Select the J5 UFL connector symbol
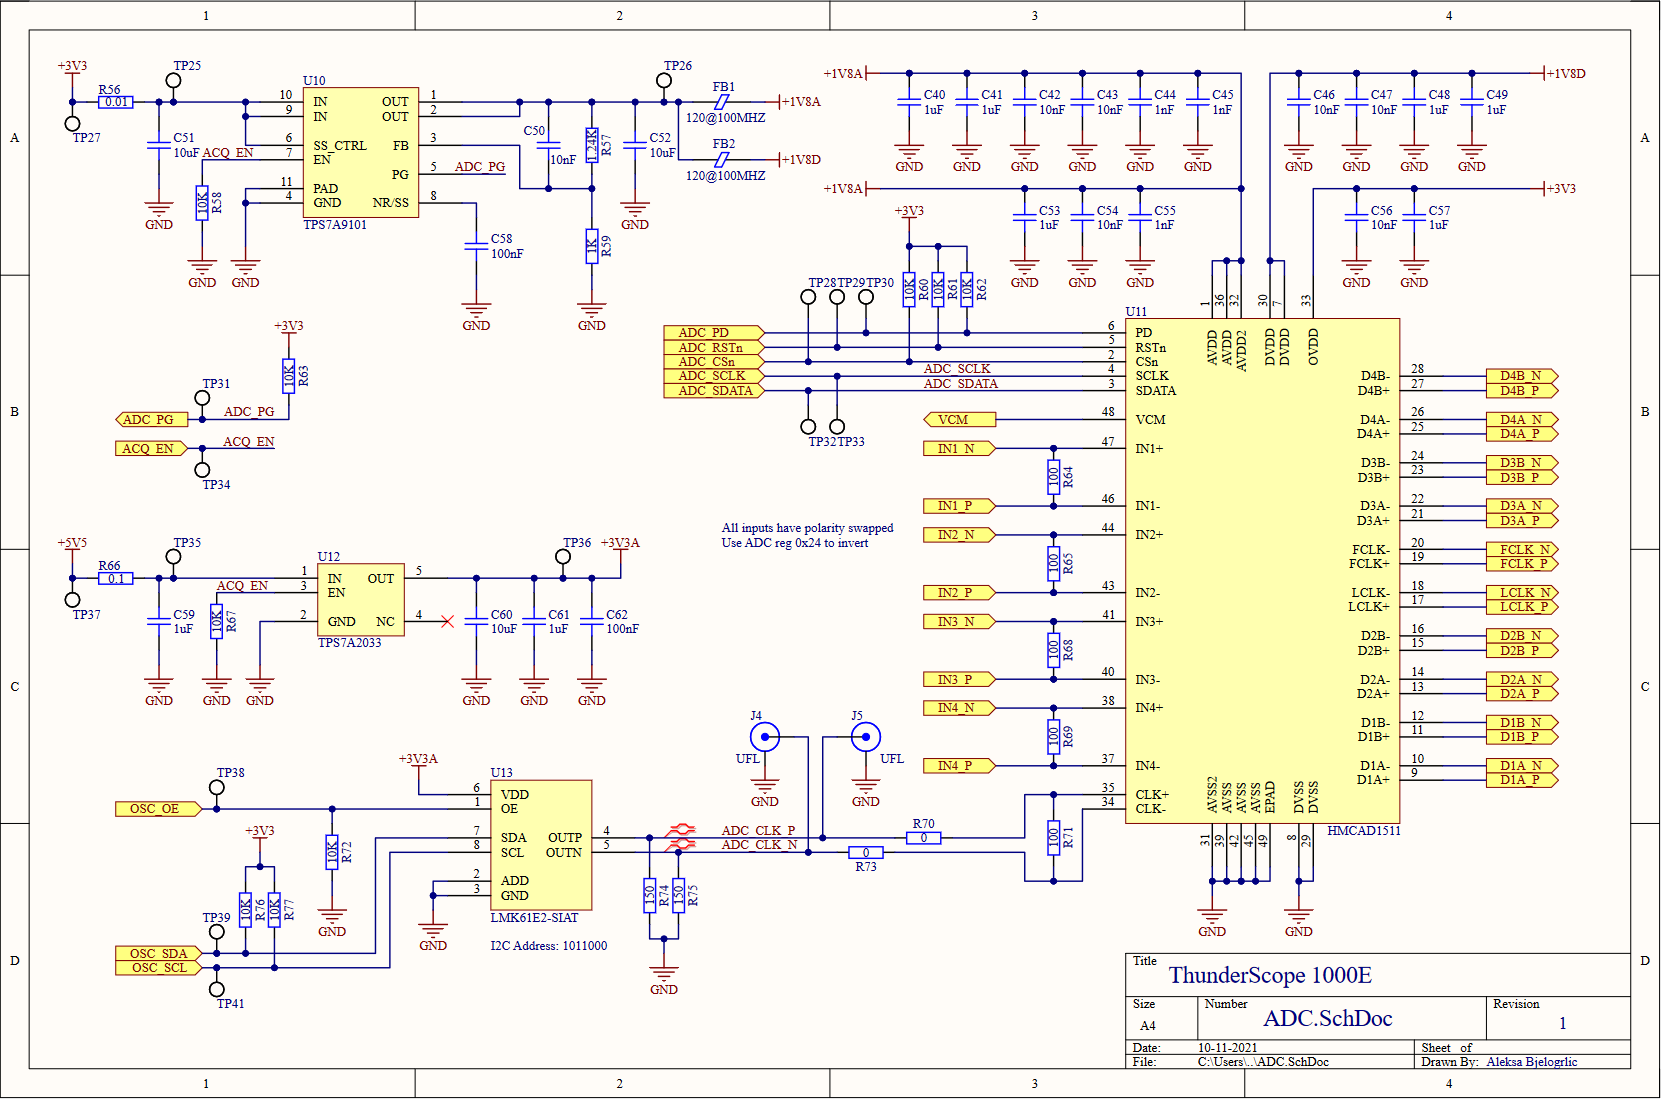Screen dimensions: 1661x1099 [x=866, y=737]
